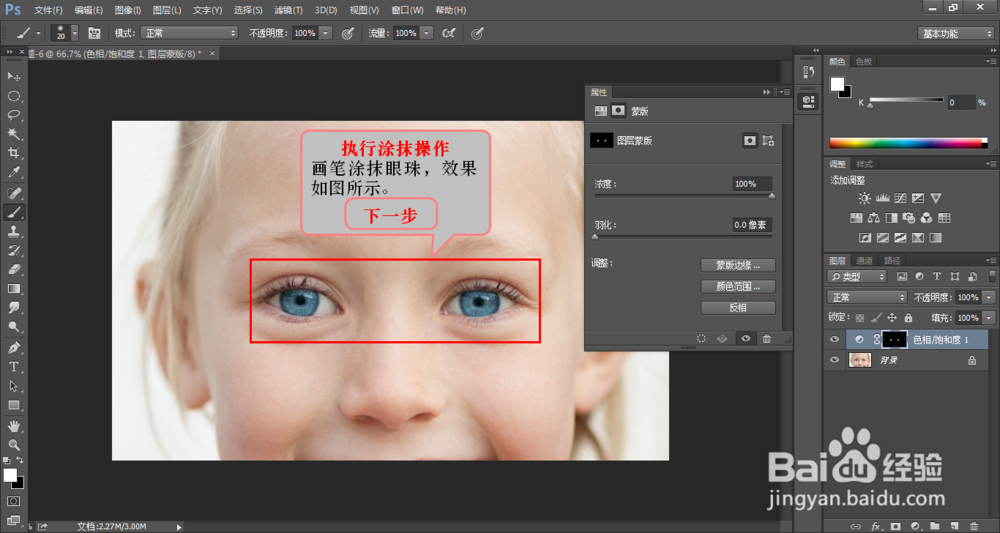Toggle pressure for size button

tap(477, 33)
